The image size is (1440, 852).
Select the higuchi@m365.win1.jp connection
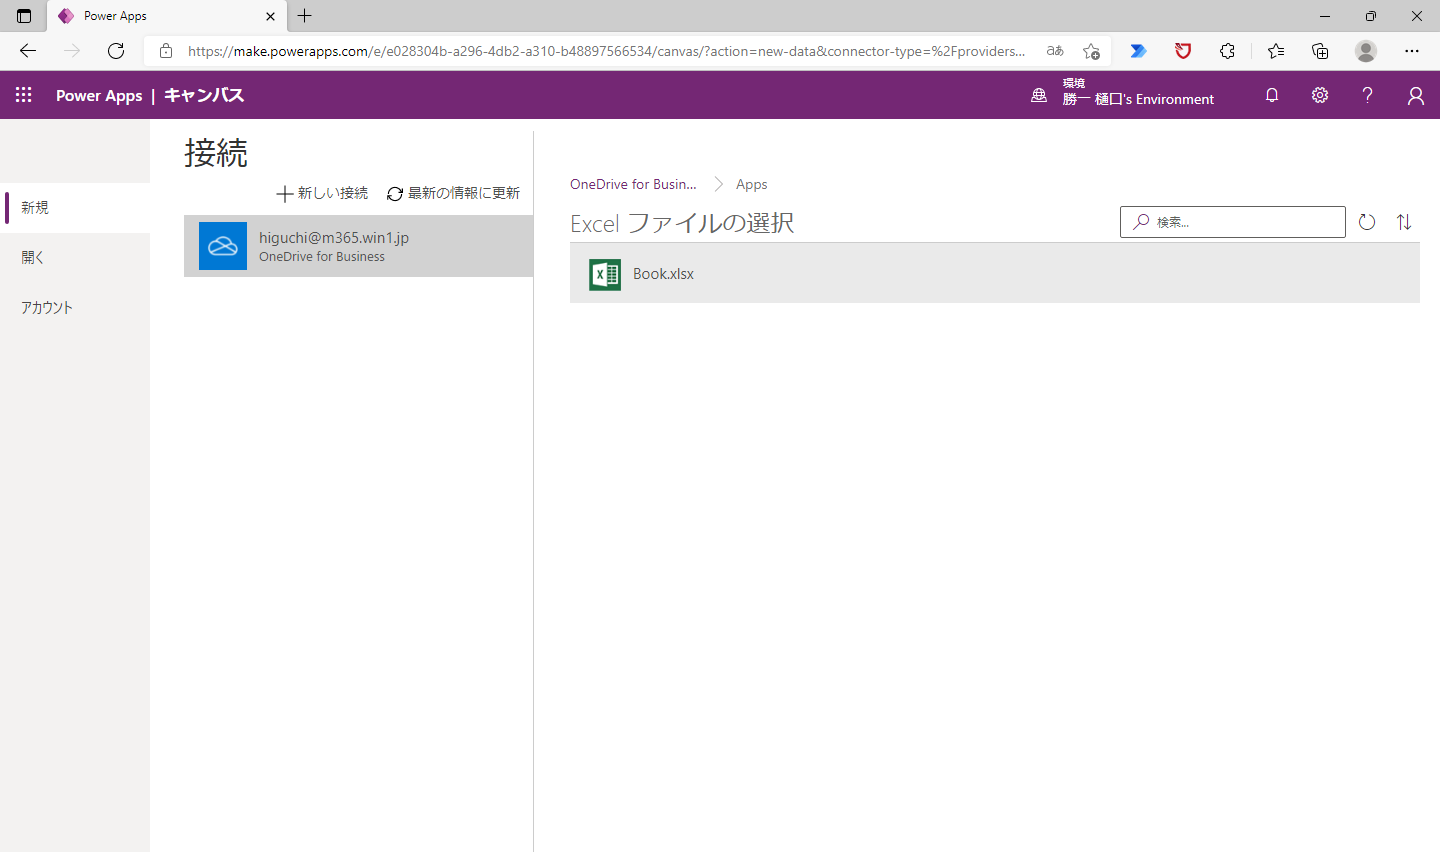358,246
